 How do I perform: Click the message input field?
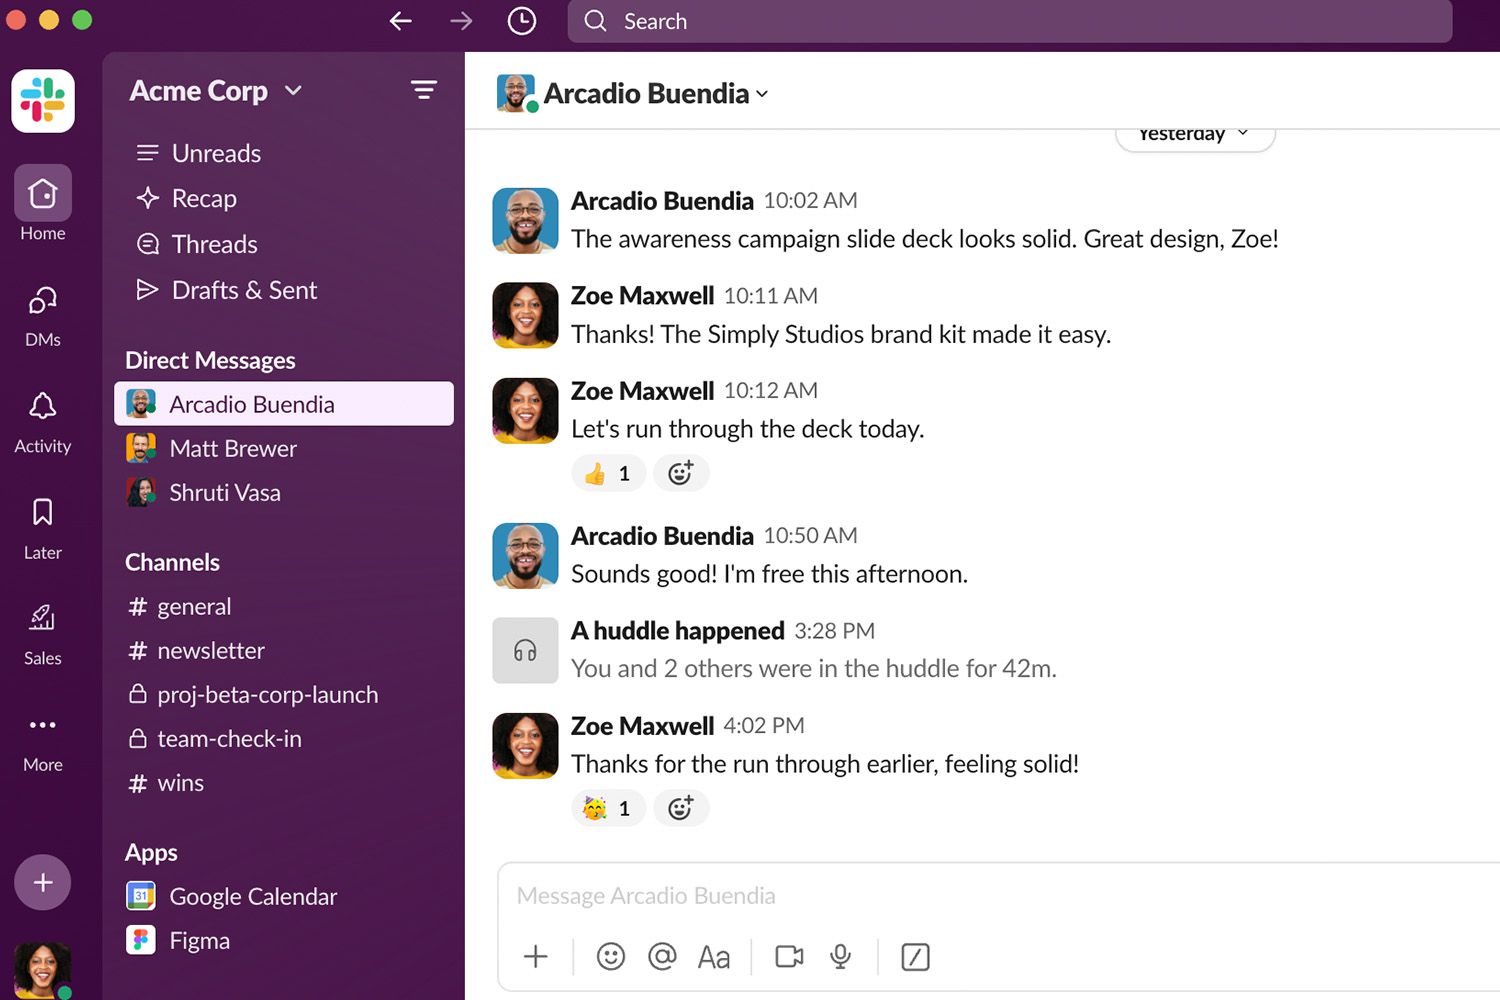(900, 896)
